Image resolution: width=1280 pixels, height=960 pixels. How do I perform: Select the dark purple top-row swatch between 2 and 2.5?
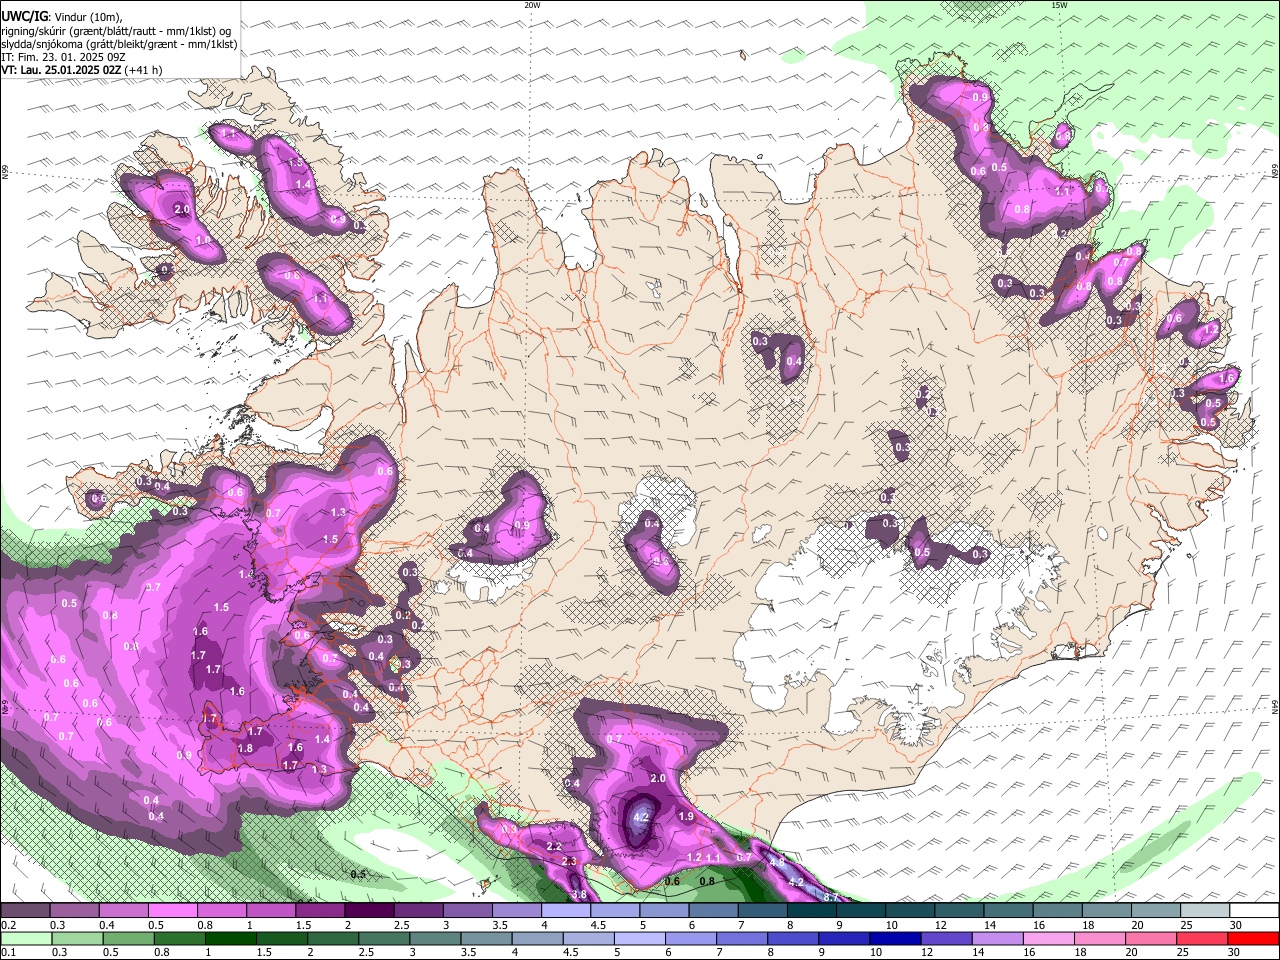pos(369,911)
